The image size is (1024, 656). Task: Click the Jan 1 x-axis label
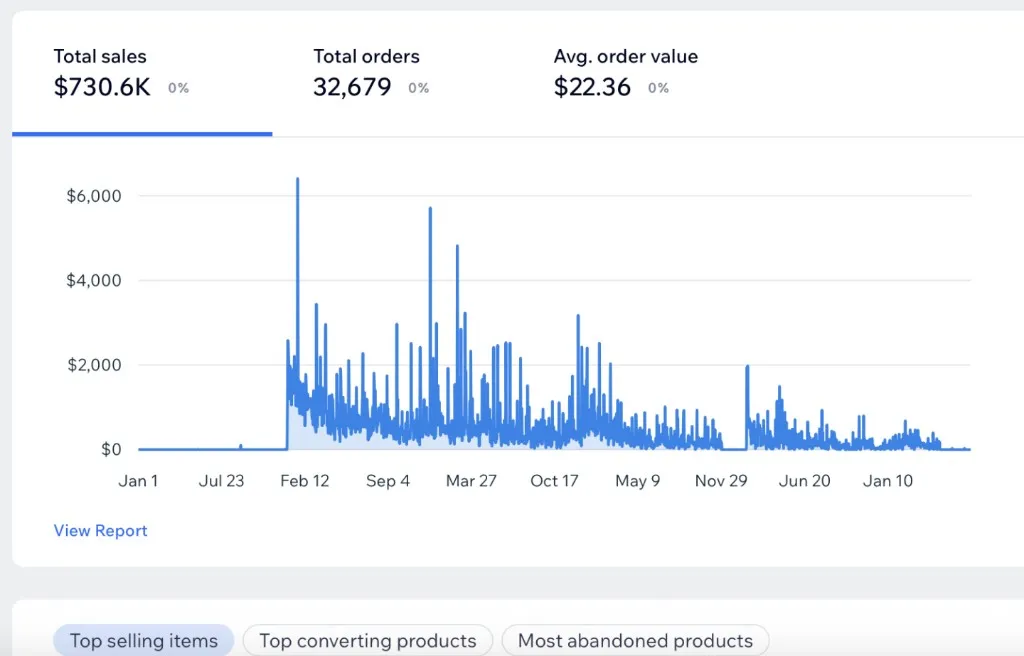coord(138,481)
